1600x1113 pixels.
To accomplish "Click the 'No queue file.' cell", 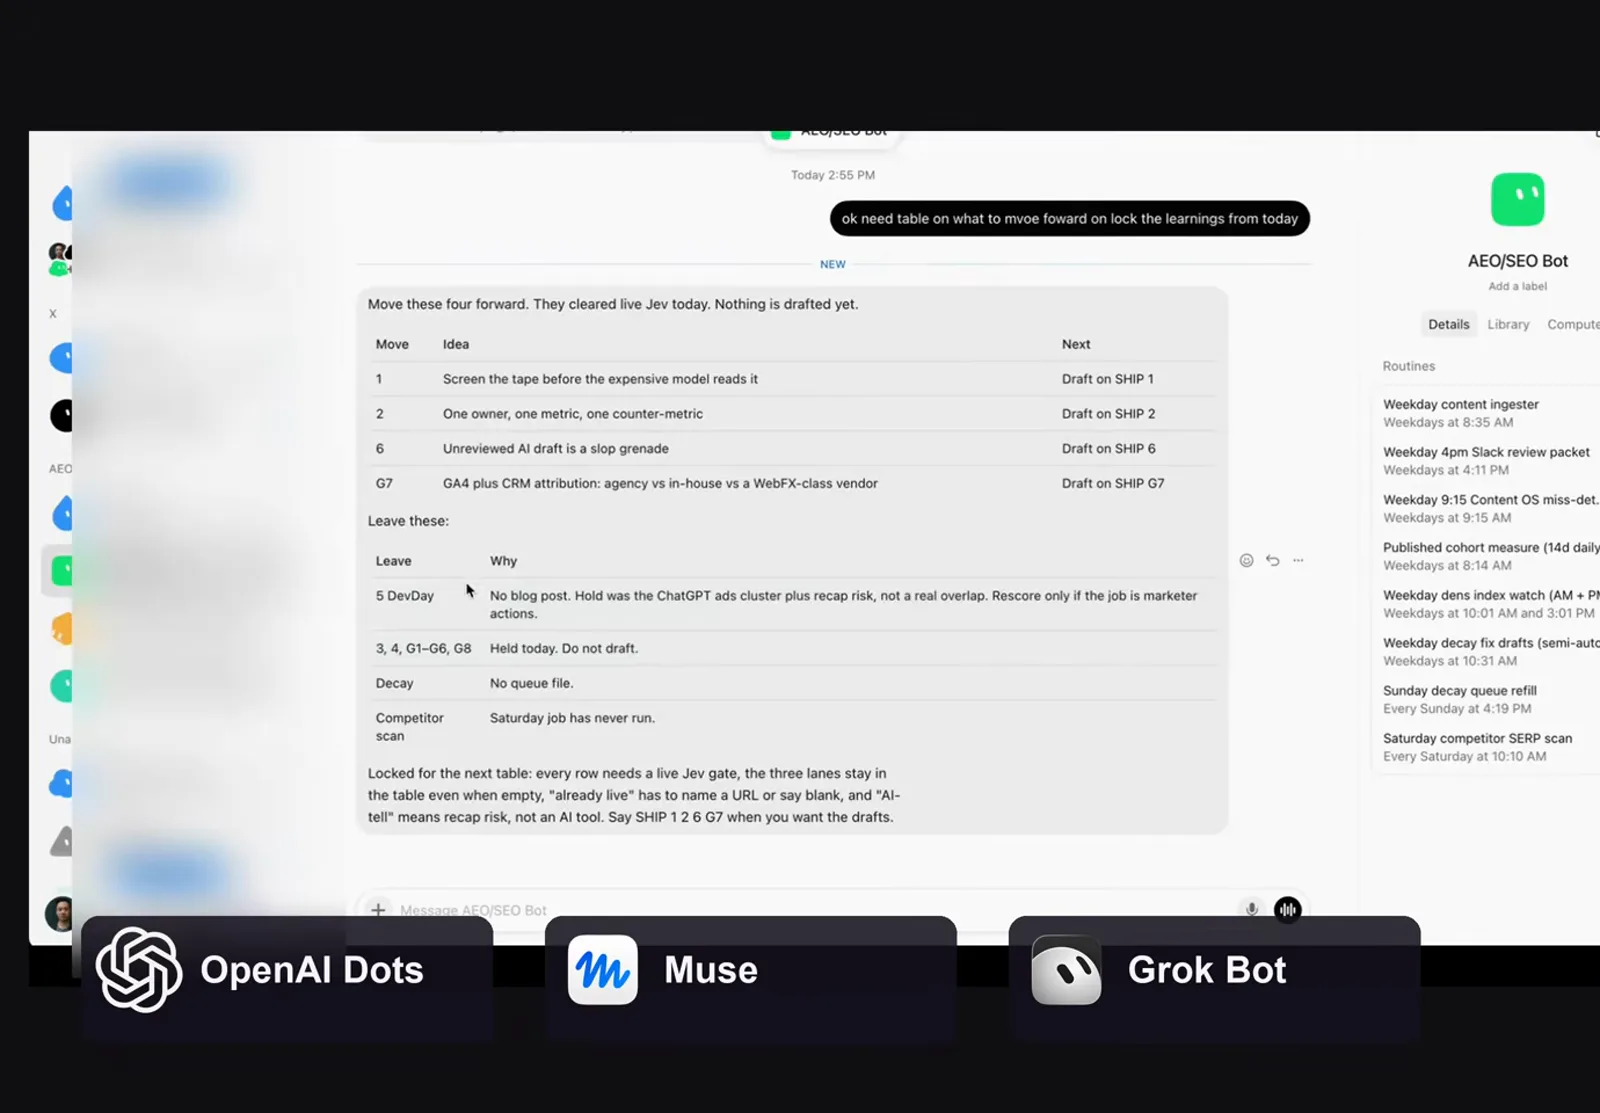I will click(531, 684).
